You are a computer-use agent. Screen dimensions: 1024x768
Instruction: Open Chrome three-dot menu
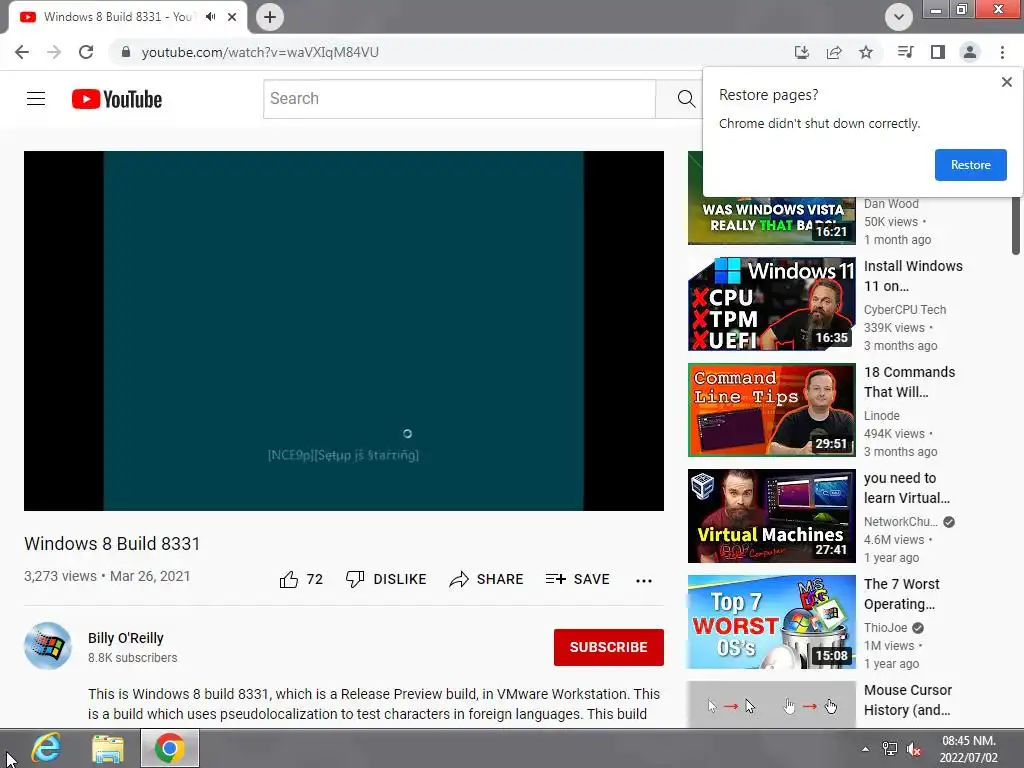click(x=1002, y=52)
